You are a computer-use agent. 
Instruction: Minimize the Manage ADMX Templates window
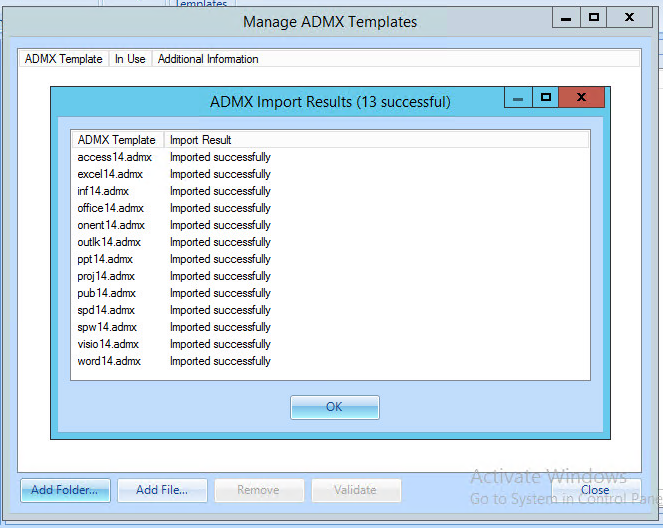pyautogui.click(x=566, y=18)
